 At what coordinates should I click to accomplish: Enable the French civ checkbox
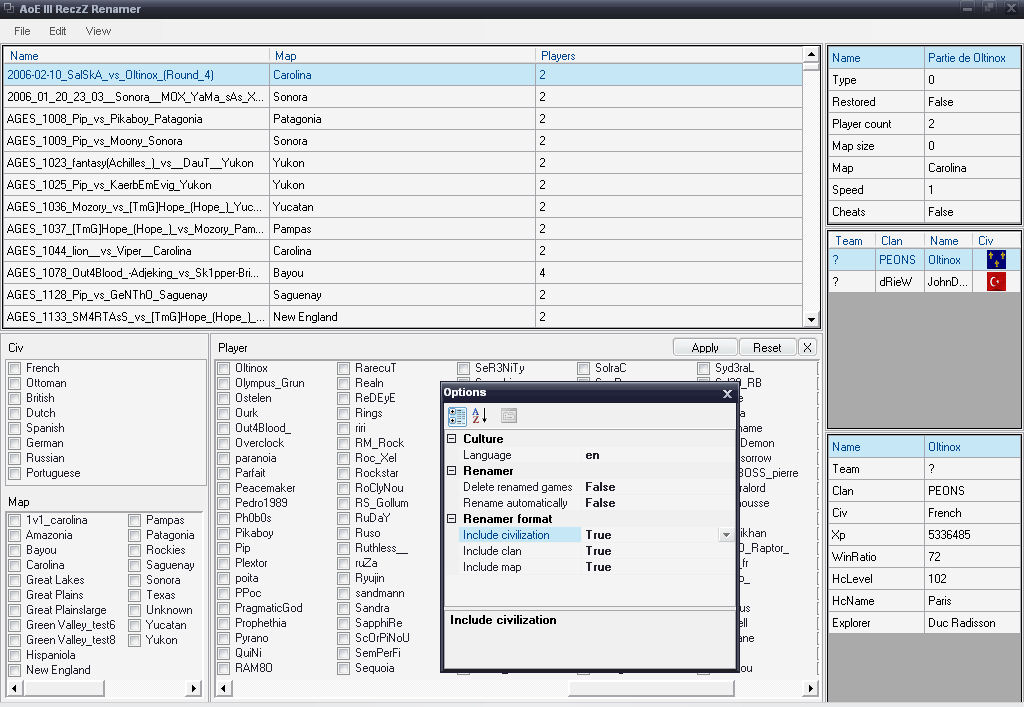[15, 368]
